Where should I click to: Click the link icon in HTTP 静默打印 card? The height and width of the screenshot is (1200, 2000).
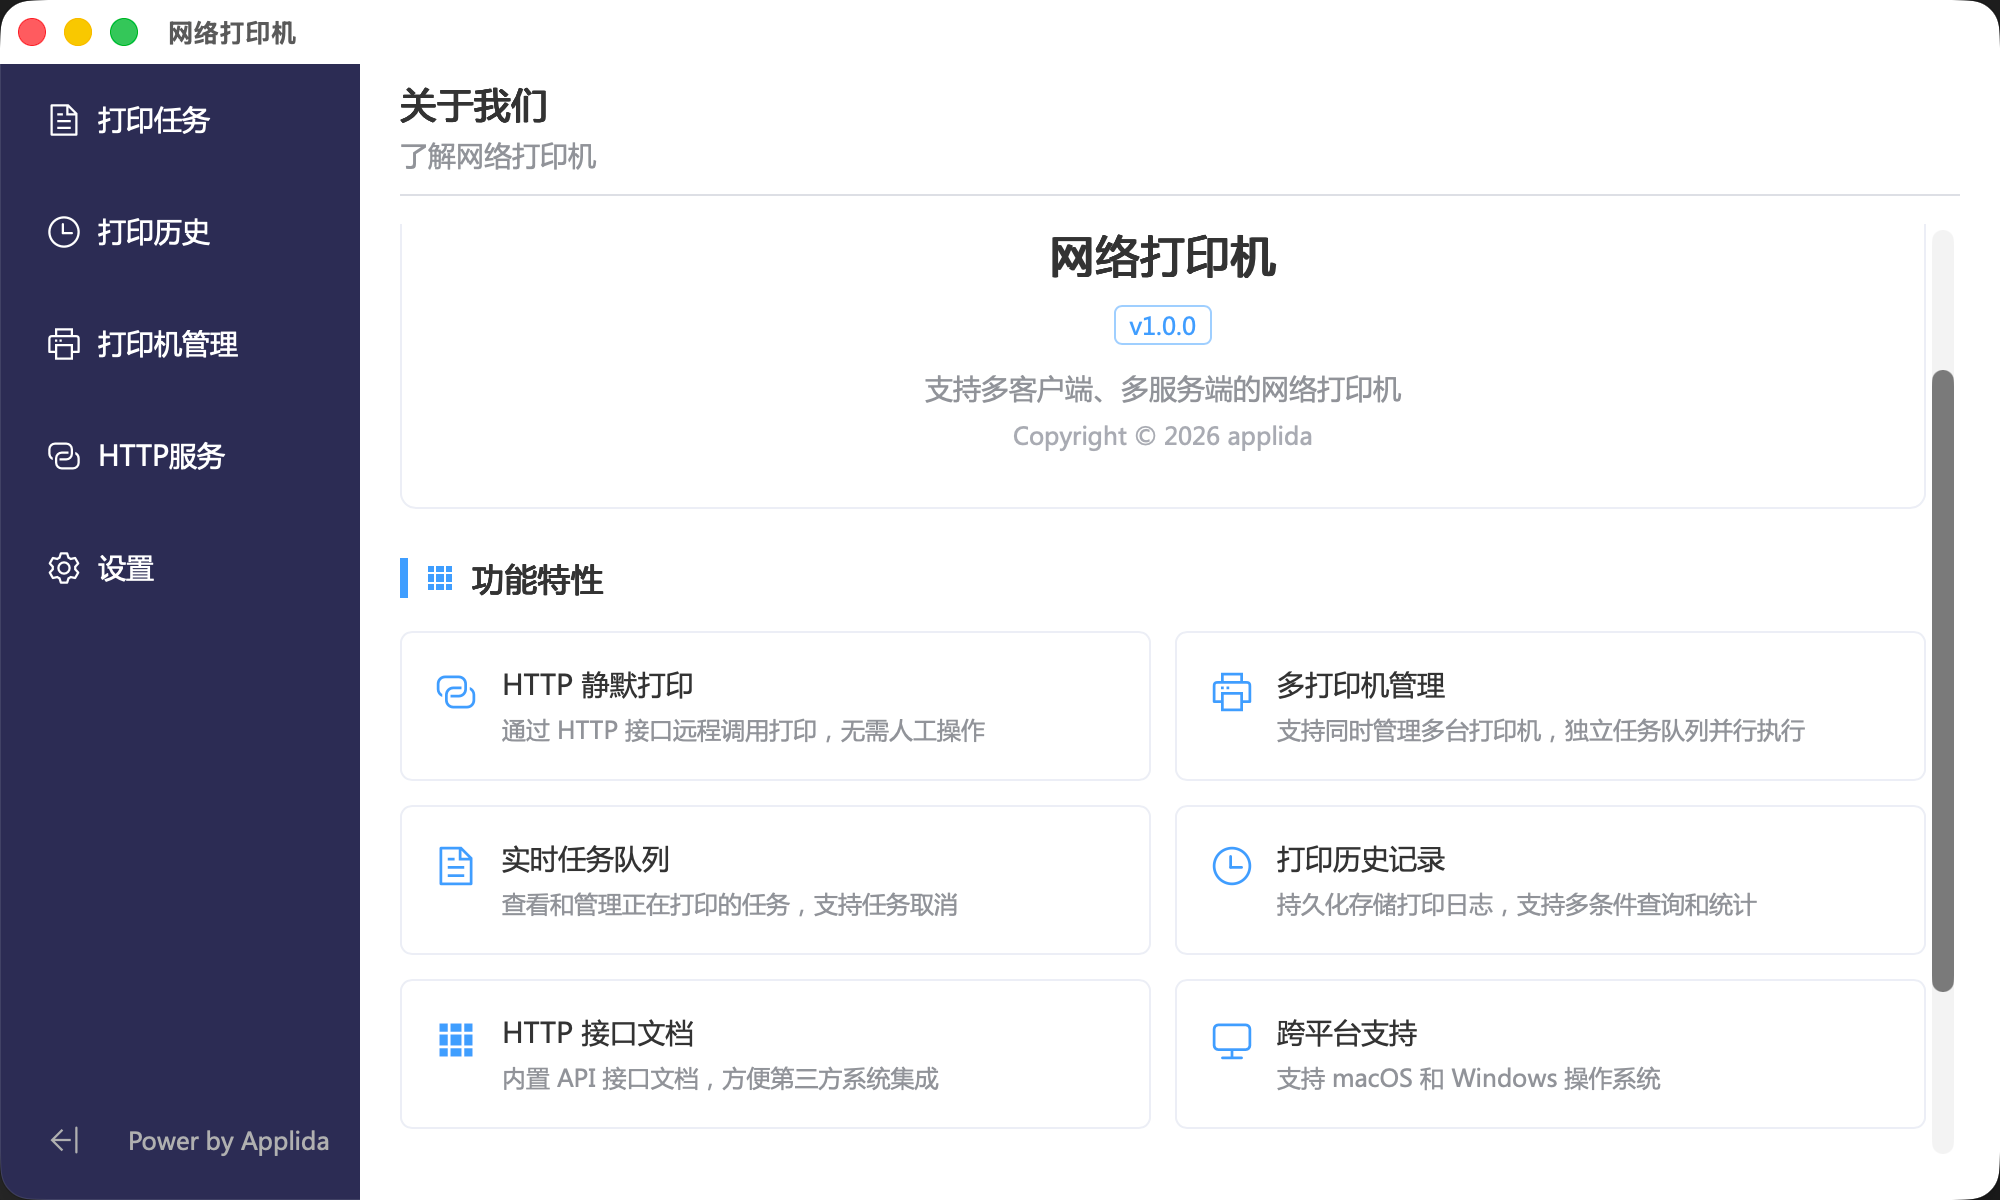click(456, 692)
